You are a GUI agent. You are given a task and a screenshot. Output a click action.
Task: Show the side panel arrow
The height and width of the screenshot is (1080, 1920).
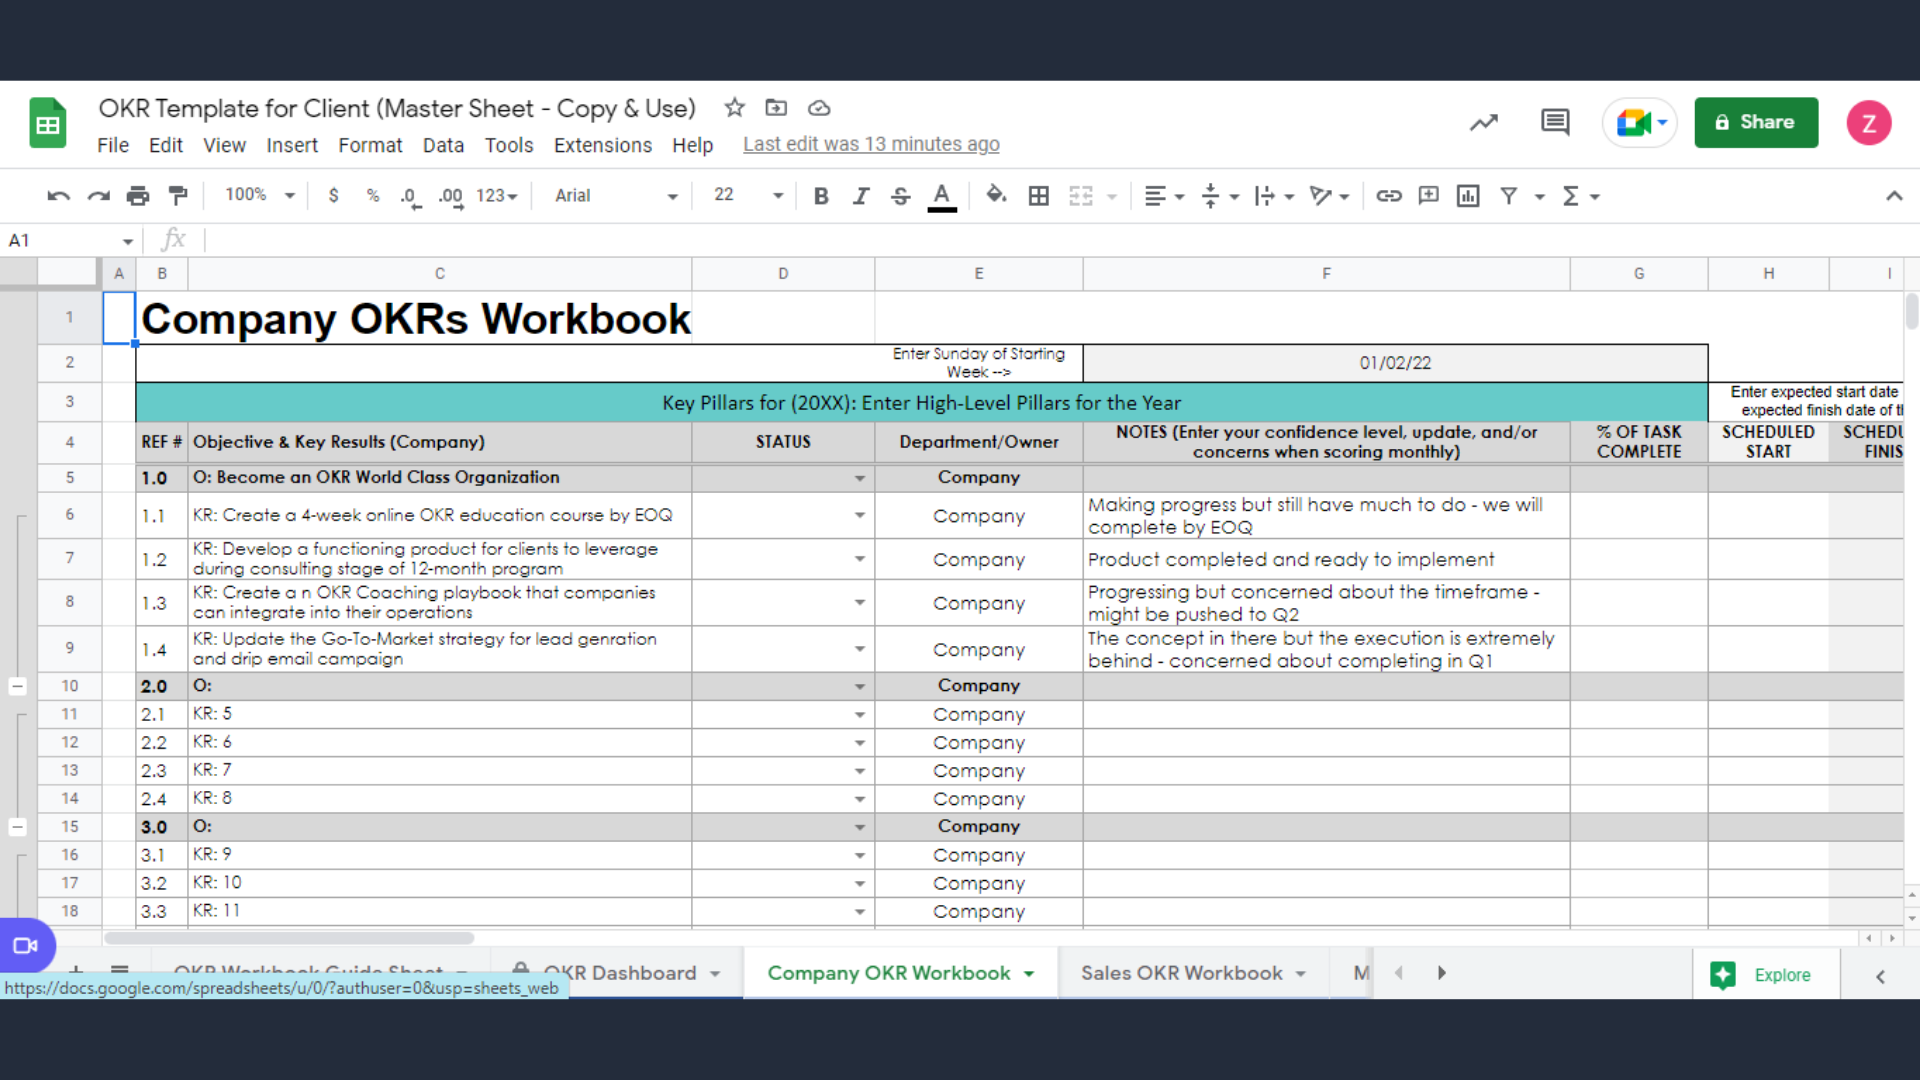(x=1880, y=976)
